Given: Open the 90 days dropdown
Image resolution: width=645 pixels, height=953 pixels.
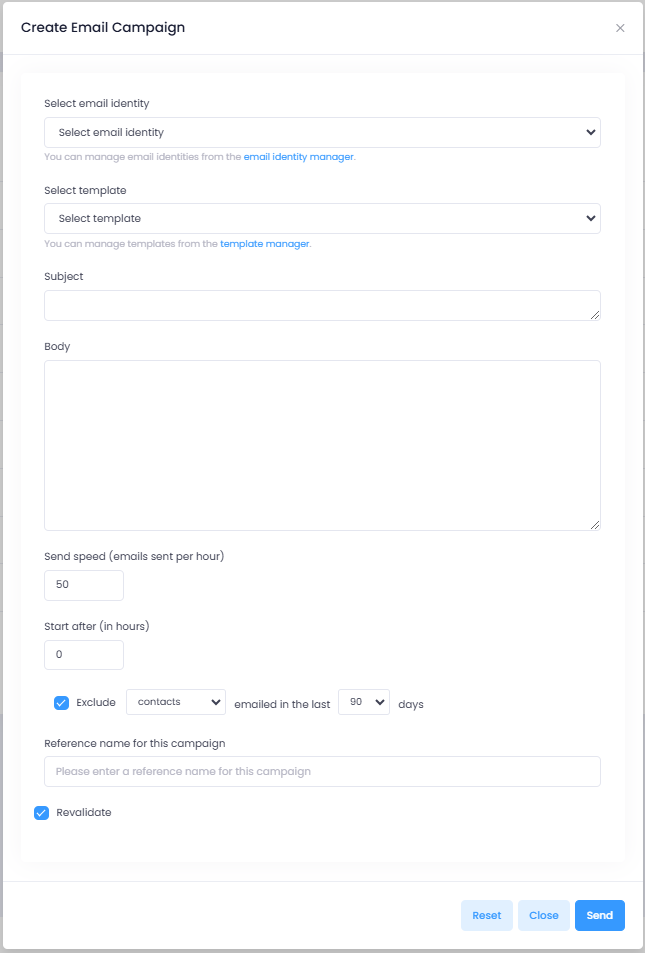Looking at the screenshot, I should click(364, 702).
